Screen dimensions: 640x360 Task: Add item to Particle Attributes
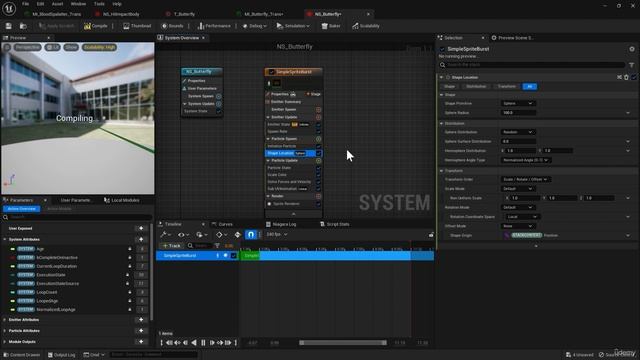pos(141,331)
